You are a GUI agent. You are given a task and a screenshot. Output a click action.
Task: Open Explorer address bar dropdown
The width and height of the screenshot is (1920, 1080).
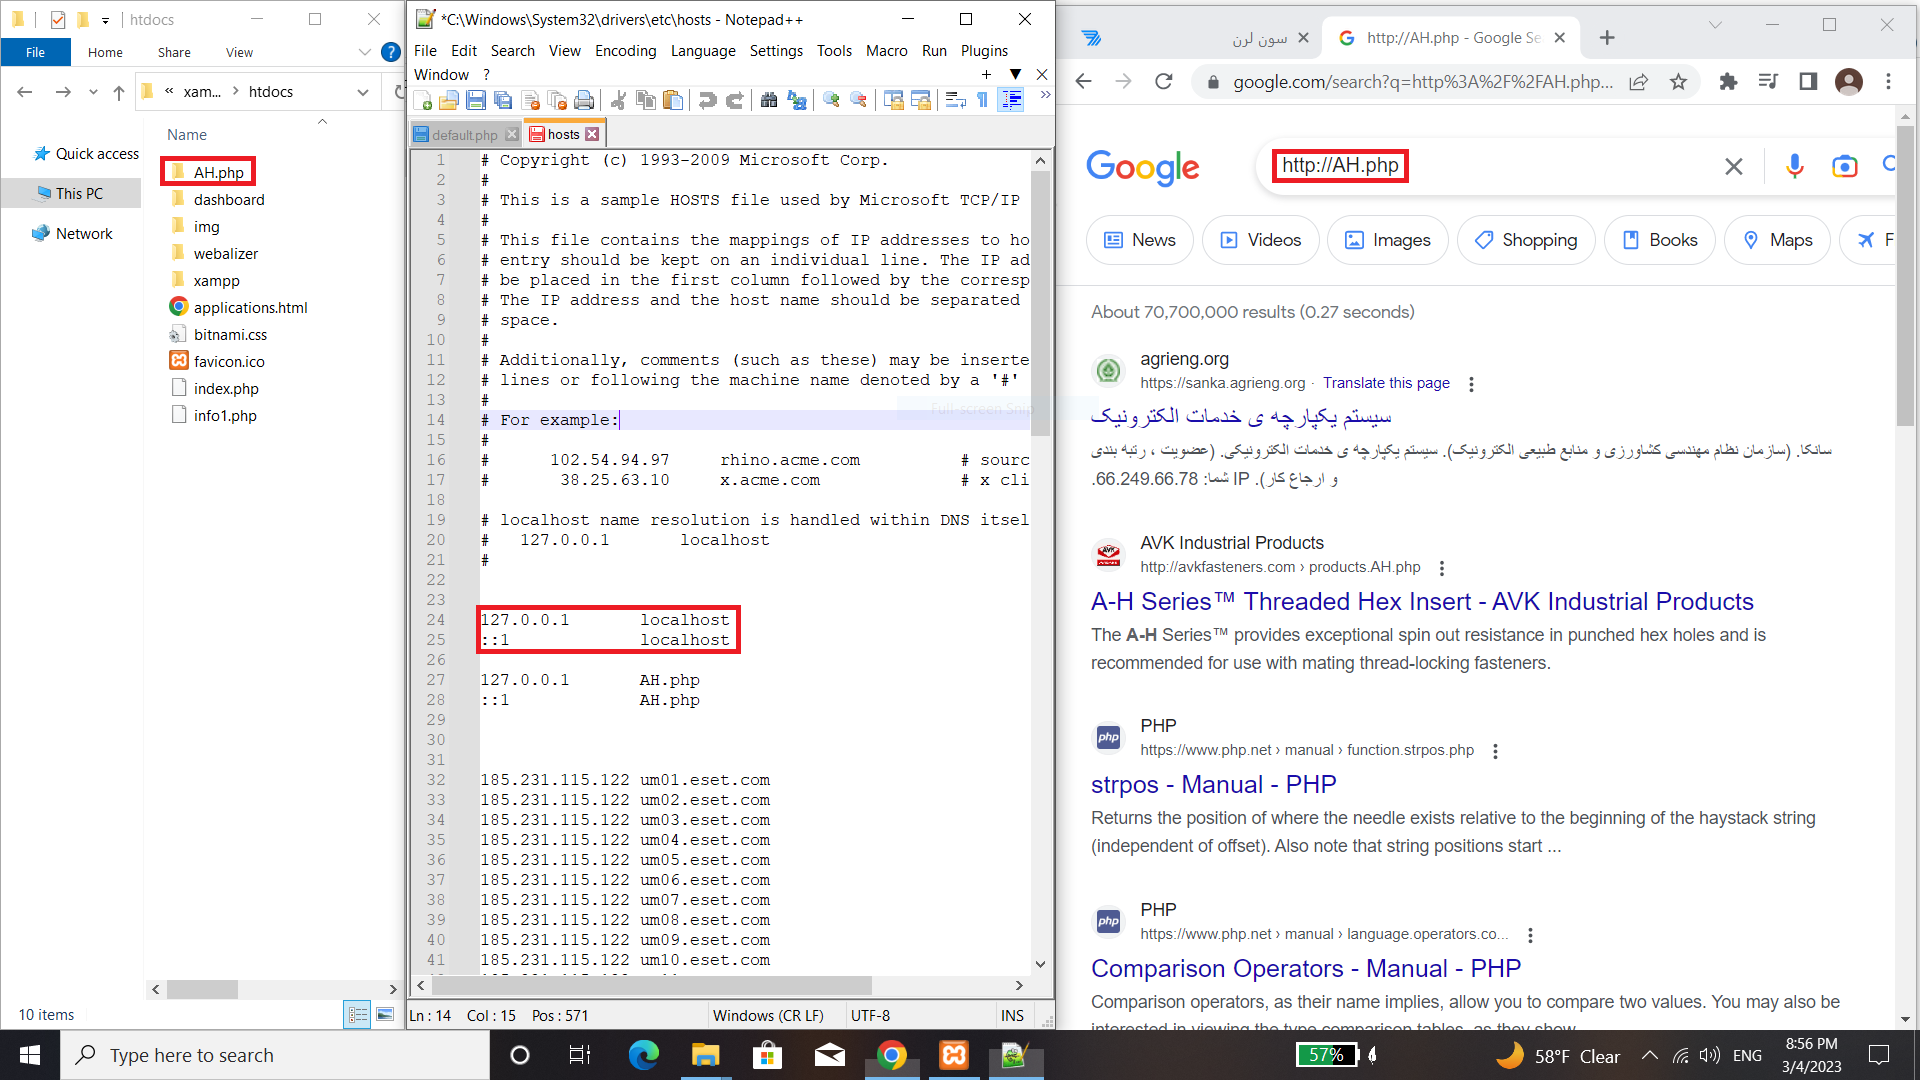point(363,92)
